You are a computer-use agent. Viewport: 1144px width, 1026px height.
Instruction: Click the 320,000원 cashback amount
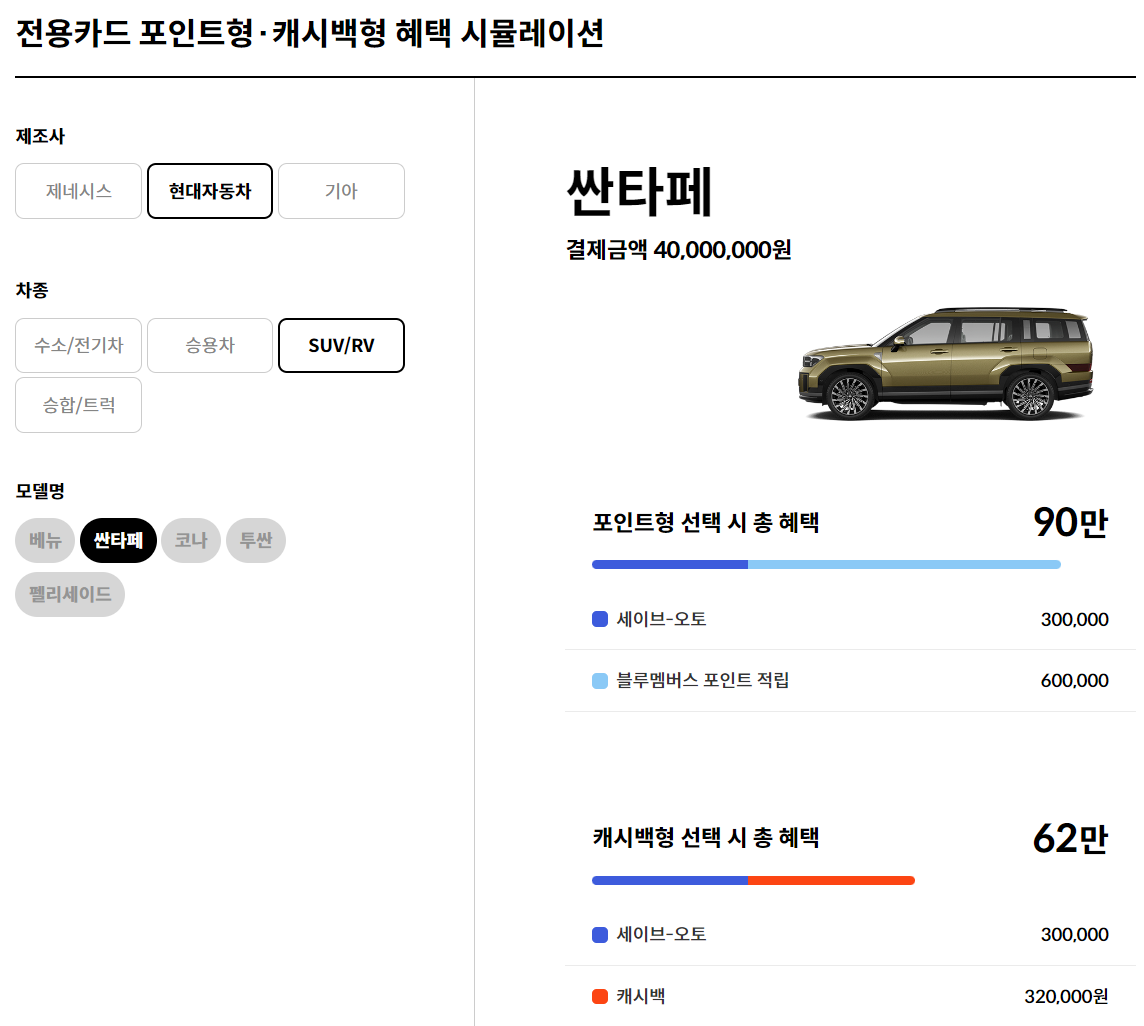[1066, 996]
